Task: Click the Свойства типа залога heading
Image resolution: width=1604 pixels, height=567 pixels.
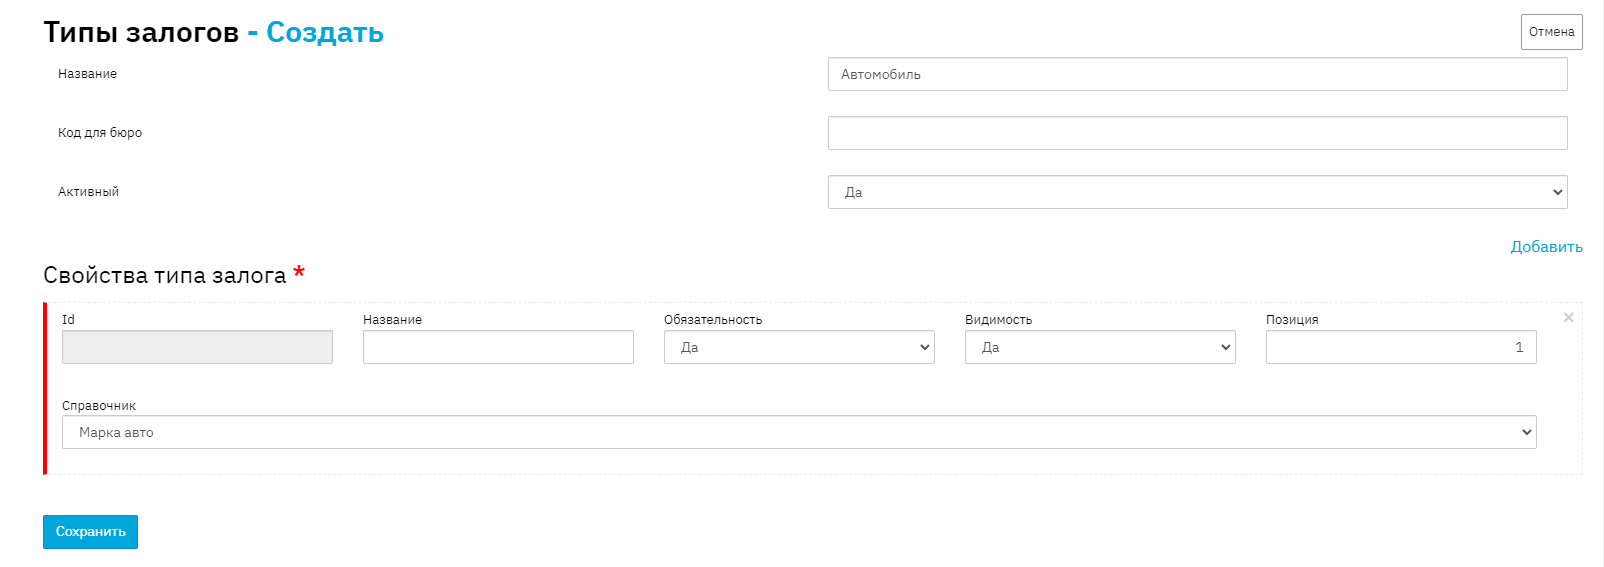Action: pos(165,276)
